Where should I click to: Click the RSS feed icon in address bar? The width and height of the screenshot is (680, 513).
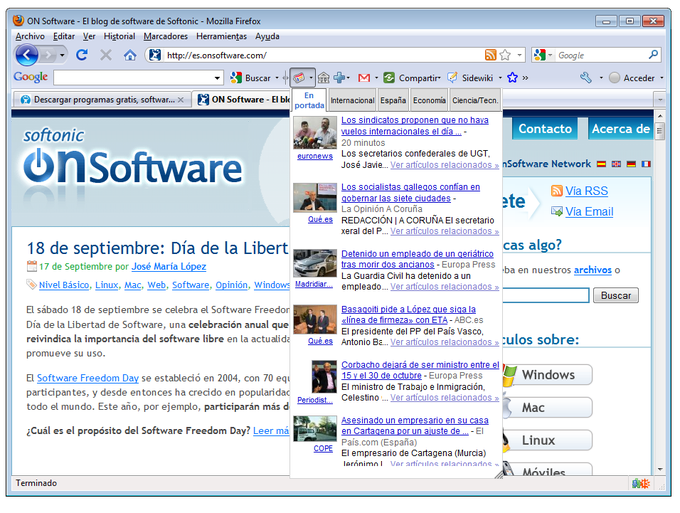pyautogui.click(x=490, y=55)
